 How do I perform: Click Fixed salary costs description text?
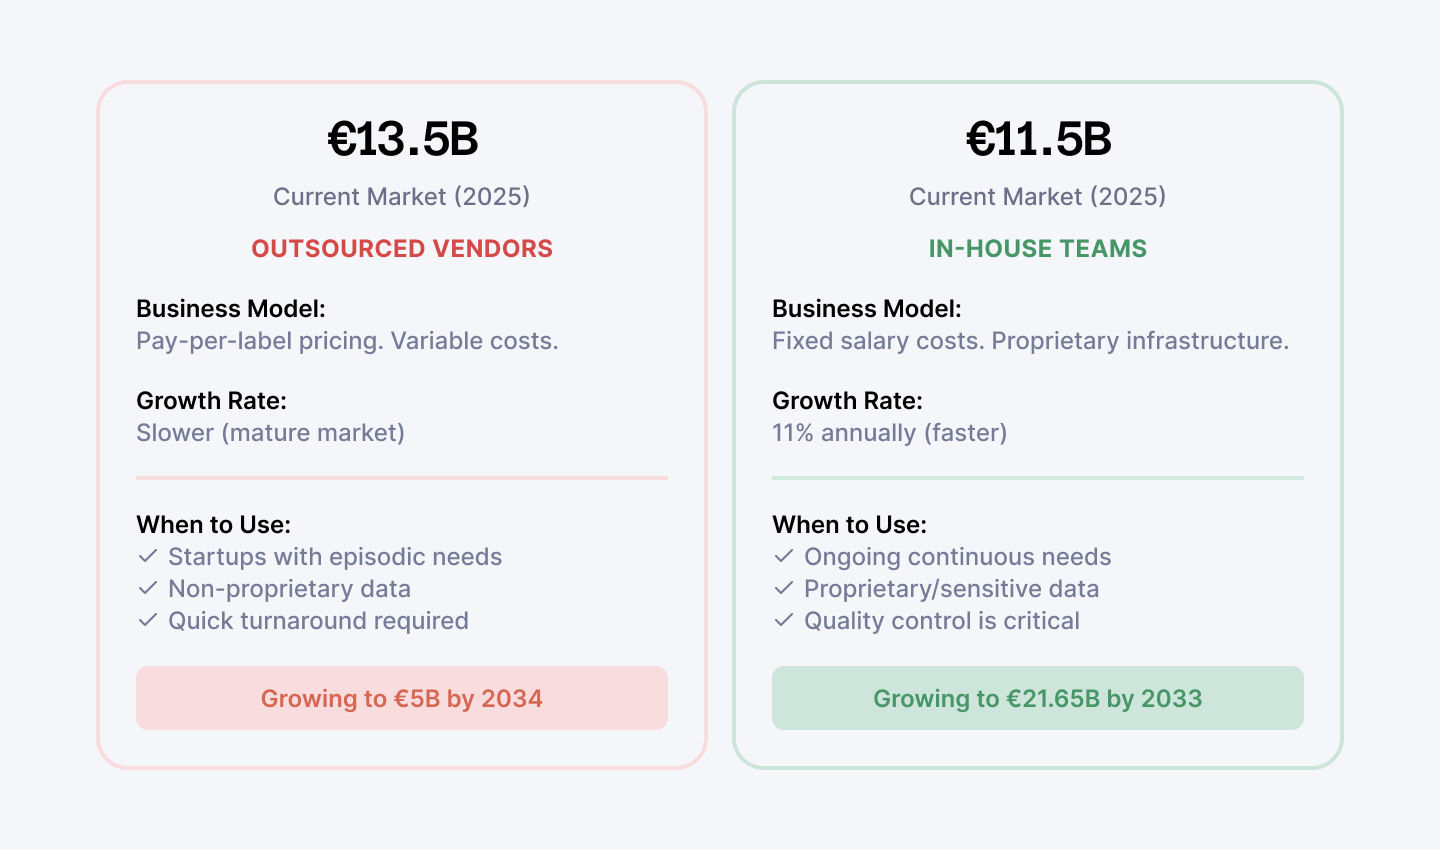pyautogui.click(x=1030, y=341)
